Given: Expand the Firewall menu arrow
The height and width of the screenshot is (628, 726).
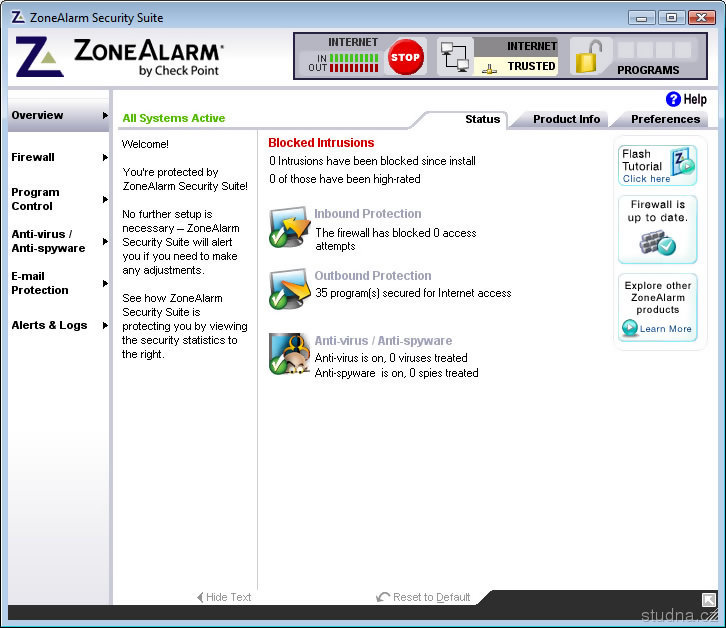Looking at the screenshot, I should pyautogui.click(x=105, y=157).
